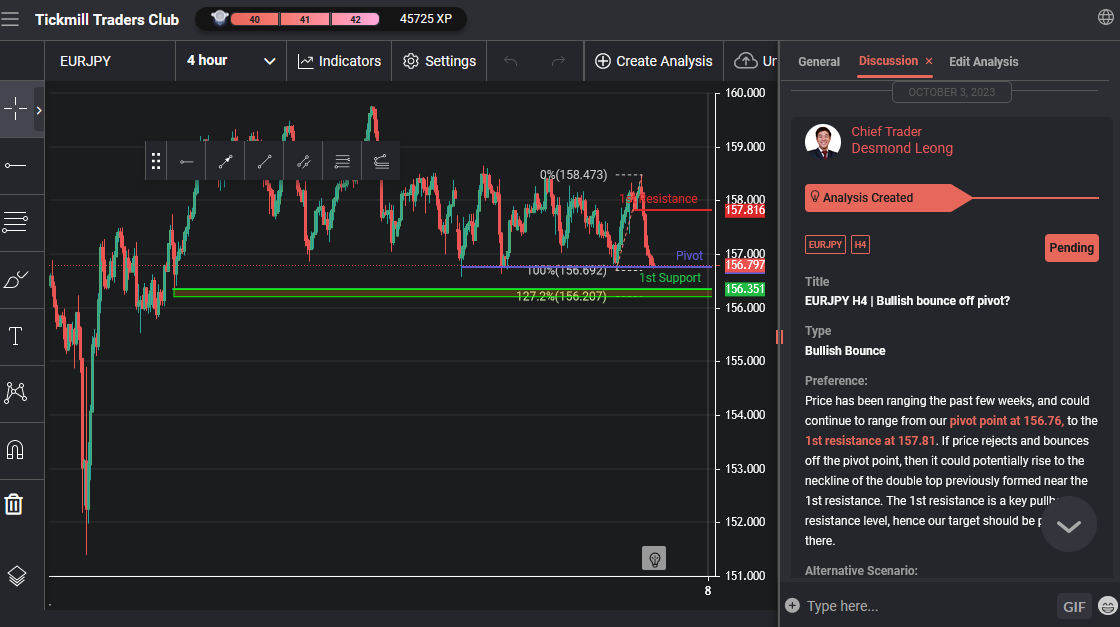This screenshot has height=627, width=1120.
Task: Click the trash delete drawings icon
Action: 14,504
